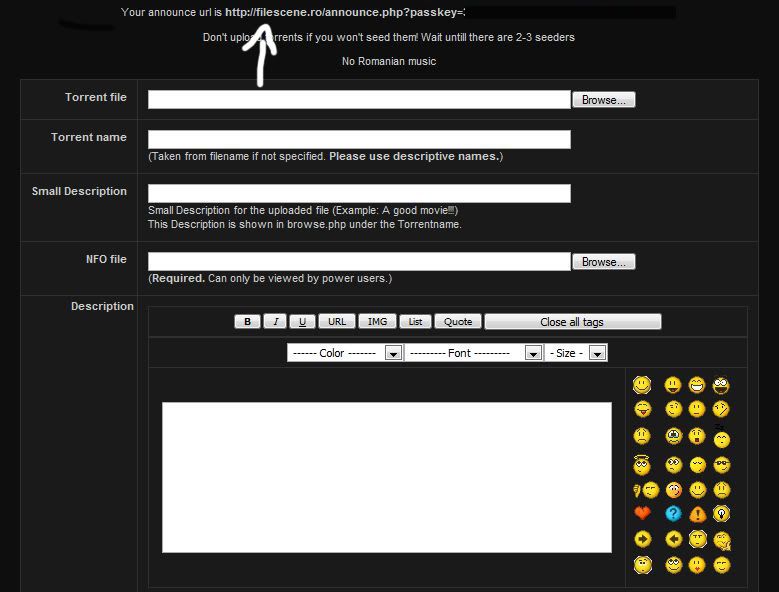779x592 pixels.
Task: Focus the Small Description text field
Action: coord(359,193)
